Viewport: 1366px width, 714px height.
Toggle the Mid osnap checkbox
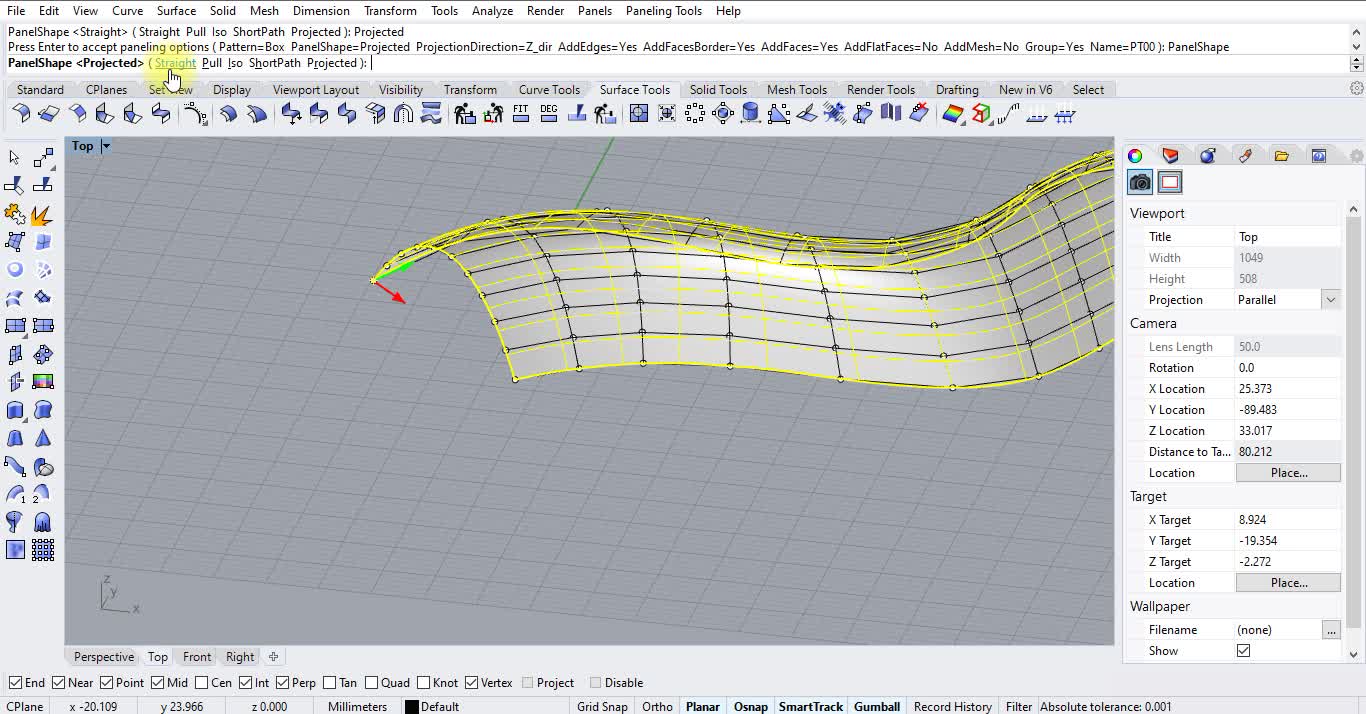158,683
